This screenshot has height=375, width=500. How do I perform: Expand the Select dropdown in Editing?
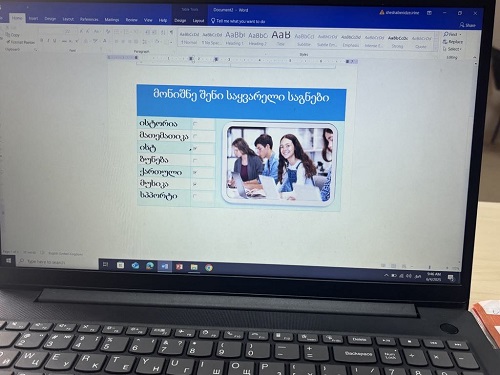click(452, 49)
